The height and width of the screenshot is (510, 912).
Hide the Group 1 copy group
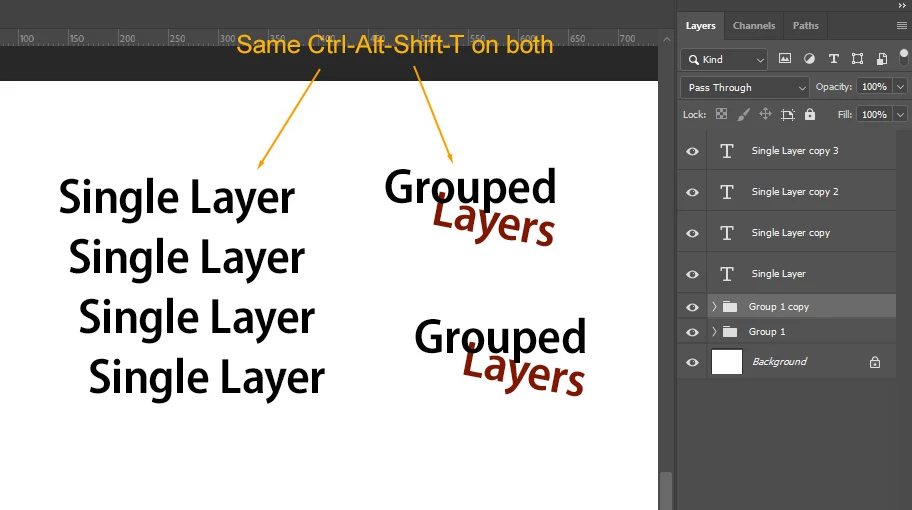pos(692,307)
